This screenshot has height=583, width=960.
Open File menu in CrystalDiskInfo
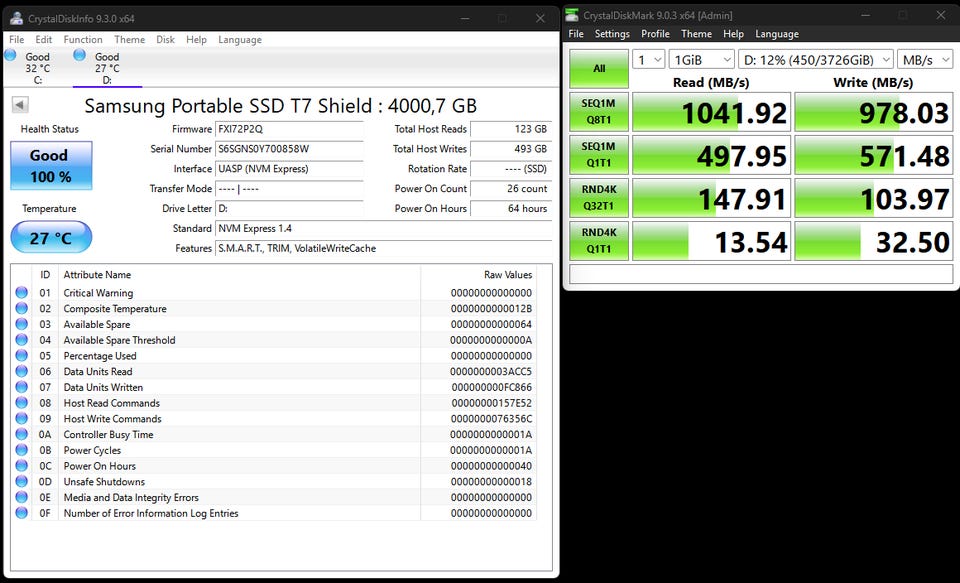pyautogui.click(x=17, y=40)
